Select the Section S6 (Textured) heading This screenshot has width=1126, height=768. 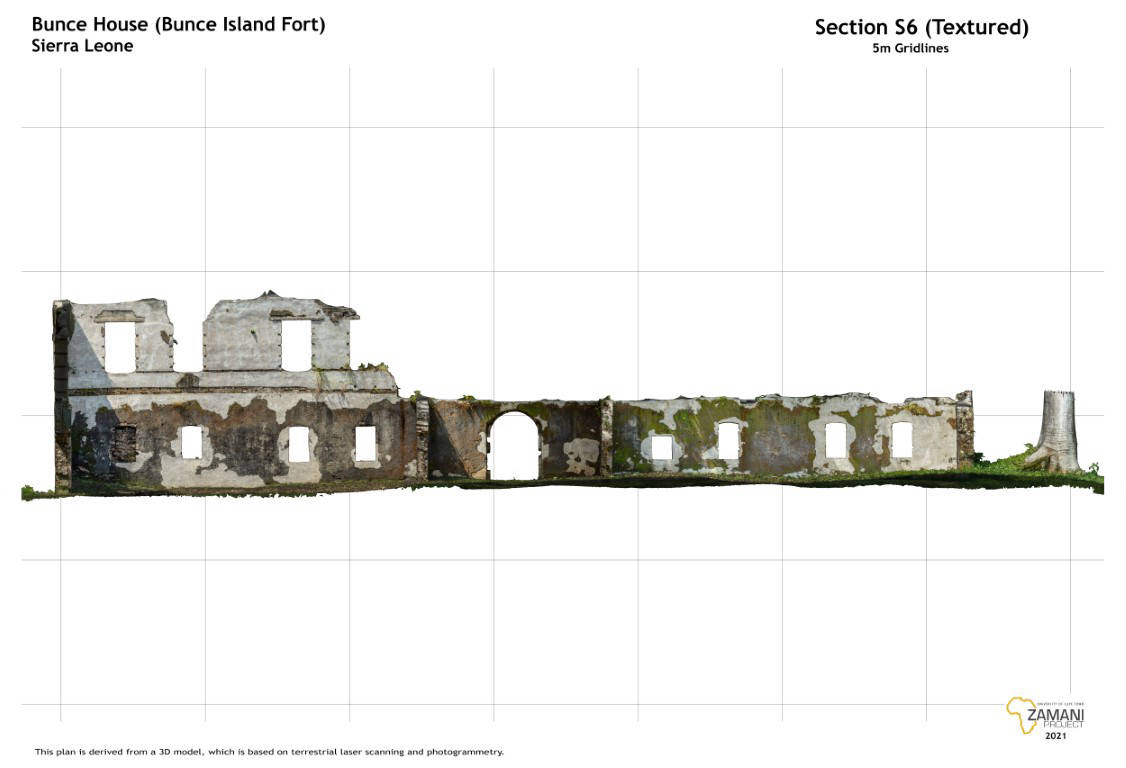point(921,27)
